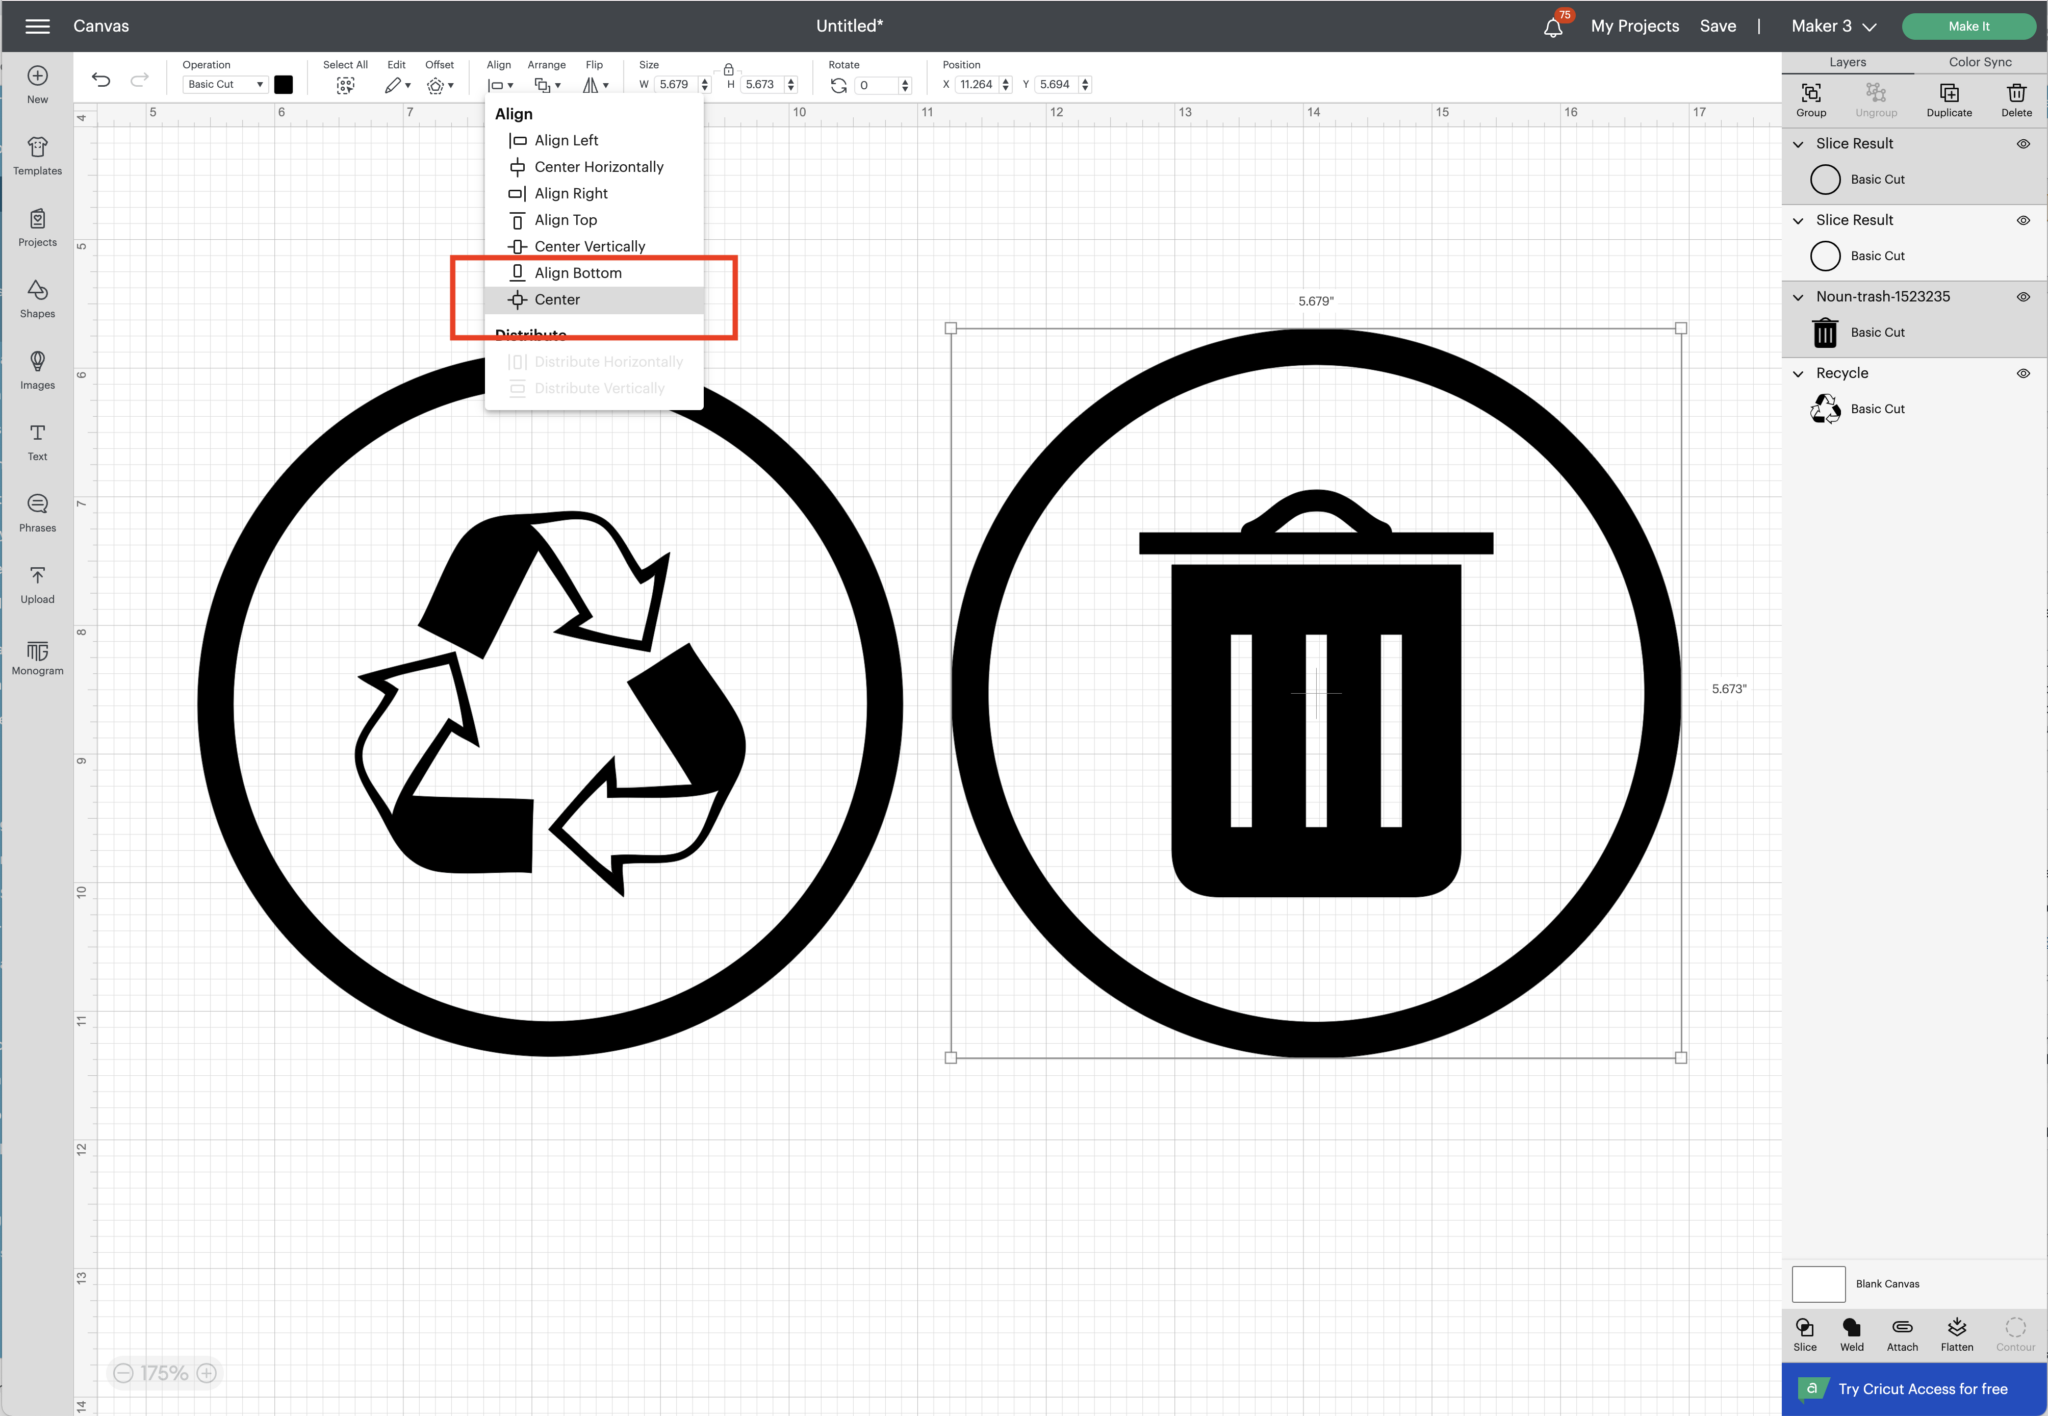Toggle the size aspect ratio lock
2048x1416 pixels.
tap(728, 69)
